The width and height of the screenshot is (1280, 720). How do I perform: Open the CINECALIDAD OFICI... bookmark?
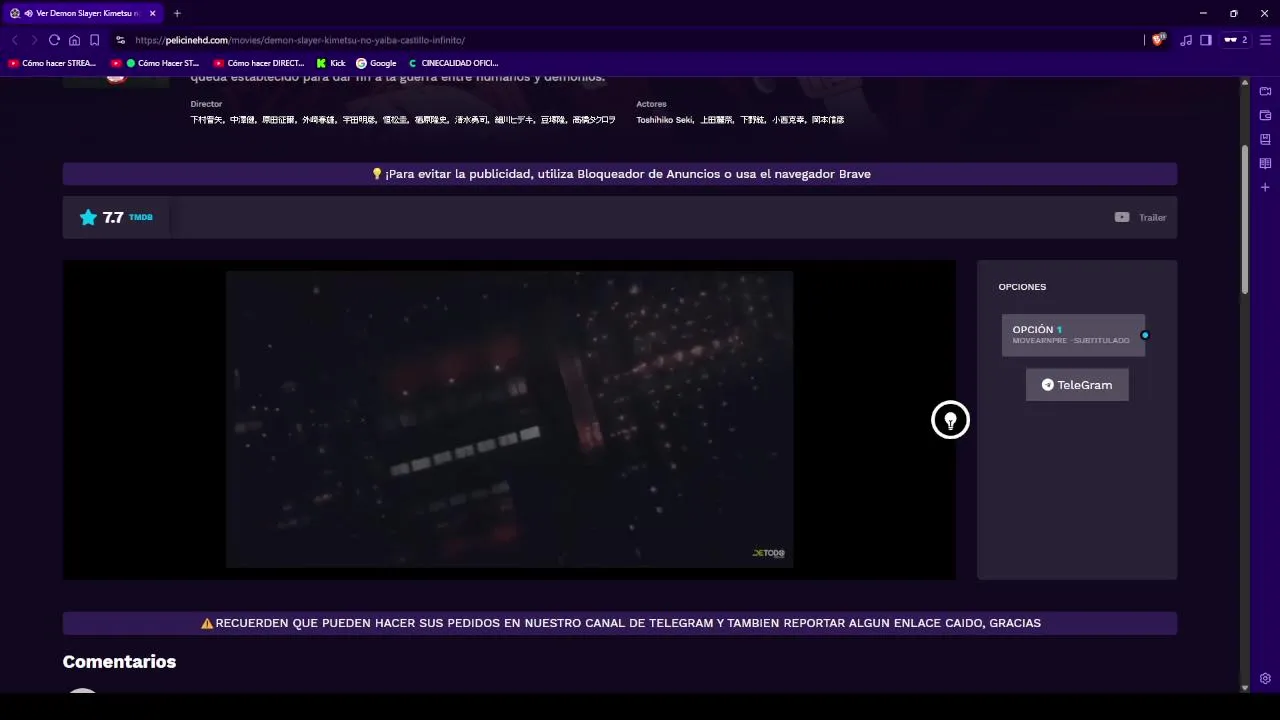click(453, 63)
